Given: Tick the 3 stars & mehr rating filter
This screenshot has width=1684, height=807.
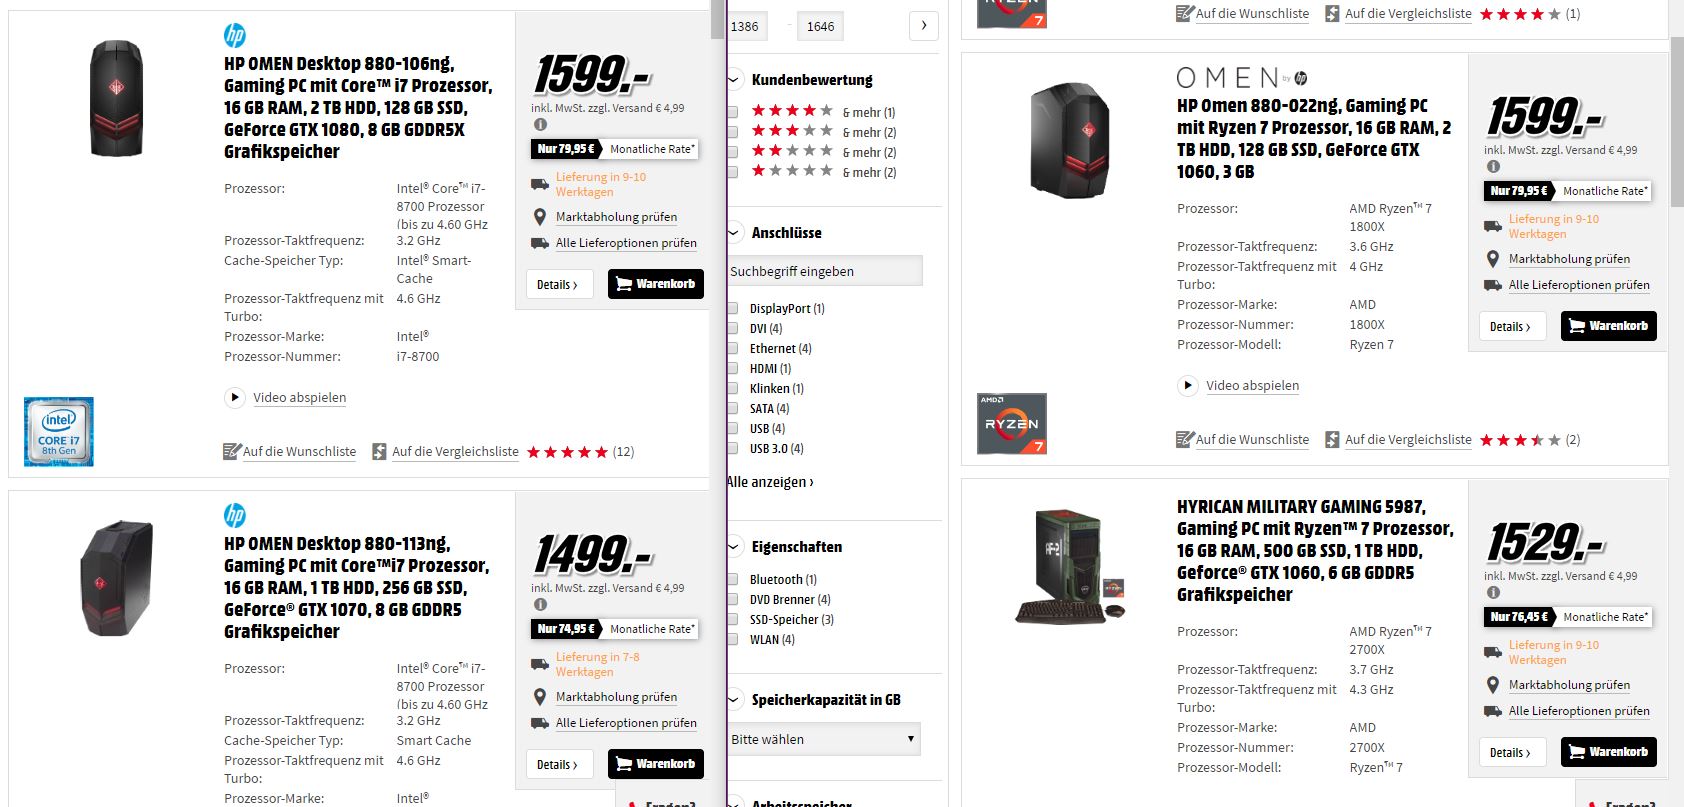Looking at the screenshot, I should (x=733, y=132).
